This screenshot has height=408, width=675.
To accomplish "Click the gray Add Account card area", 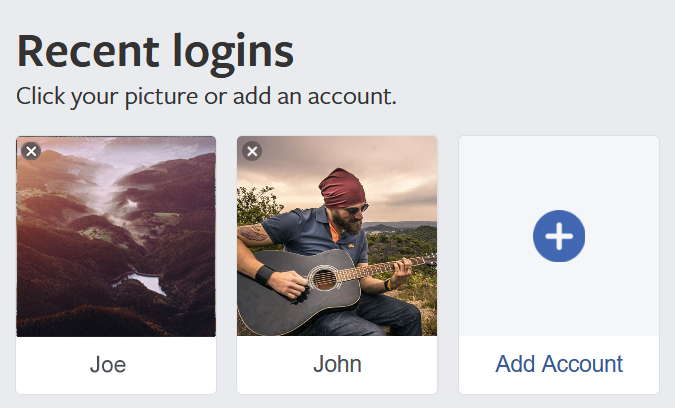I will pos(558,180).
